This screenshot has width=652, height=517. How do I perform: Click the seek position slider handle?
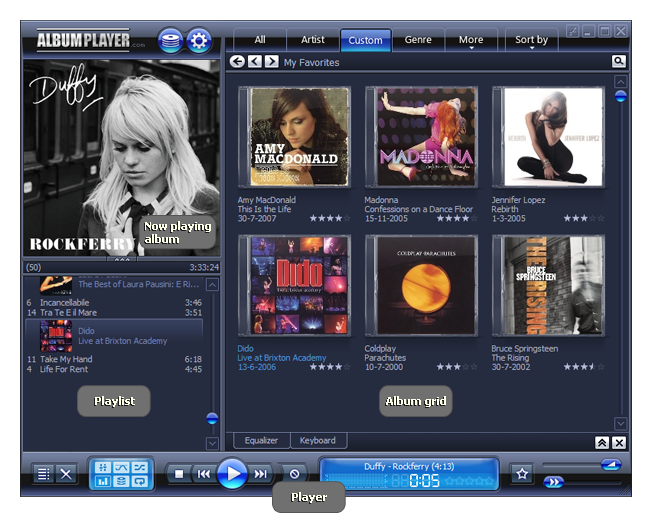pos(553,482)
